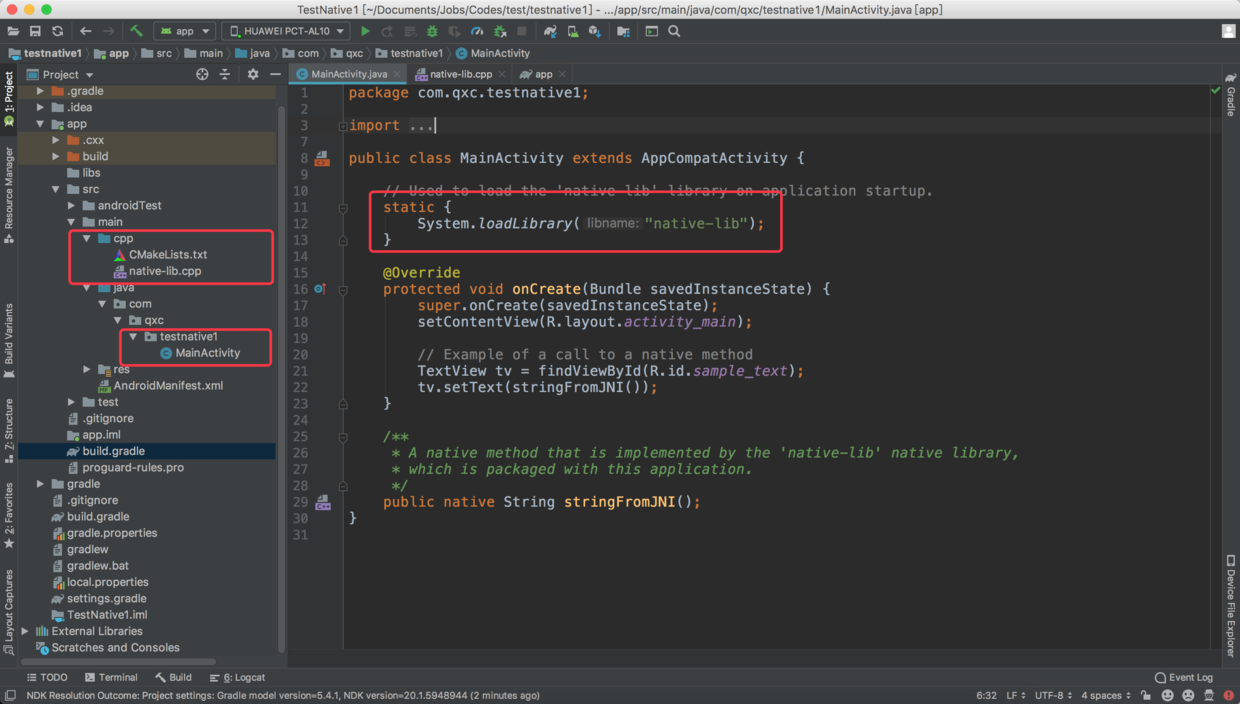Click Attach Debugger to Android Process icon
The image size is (1240, 704).
499,31
